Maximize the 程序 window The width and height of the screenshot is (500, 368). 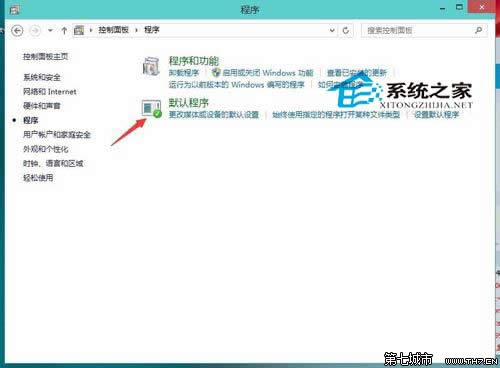click(460, 7)
